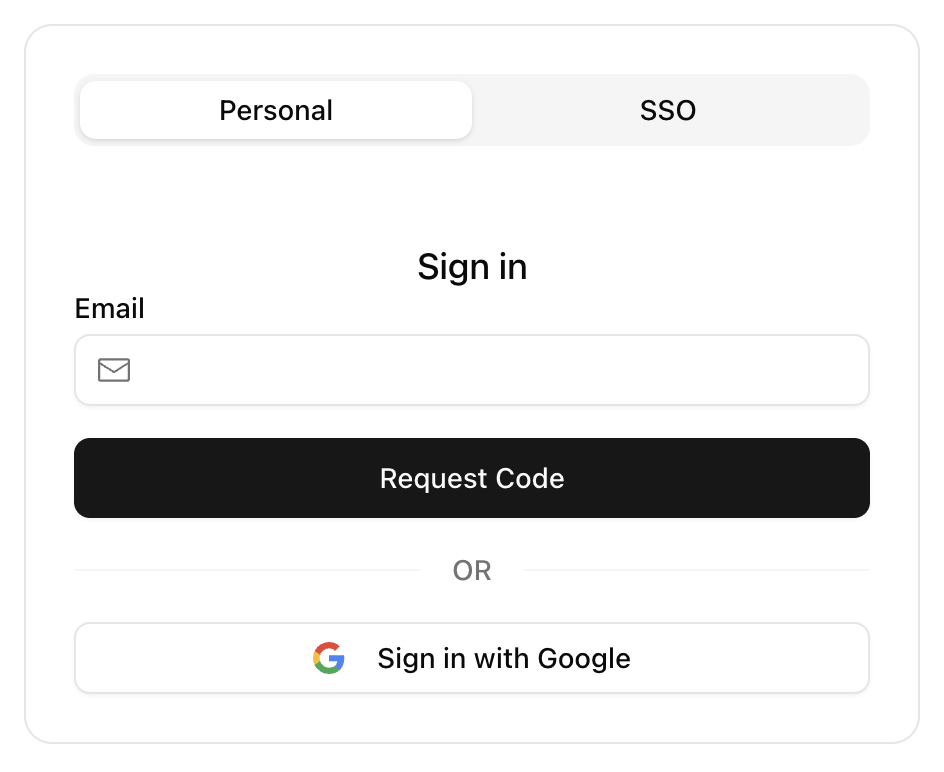
Task: Click the OR divider text
Action: pos(472,570)
